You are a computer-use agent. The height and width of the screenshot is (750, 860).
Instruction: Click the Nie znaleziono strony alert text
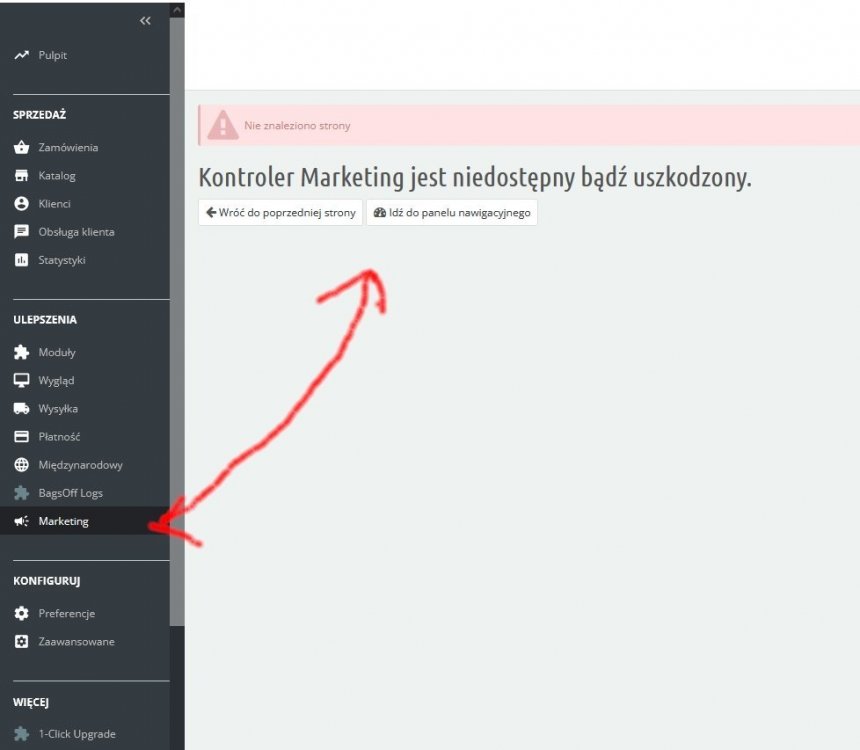click(297, 126)
